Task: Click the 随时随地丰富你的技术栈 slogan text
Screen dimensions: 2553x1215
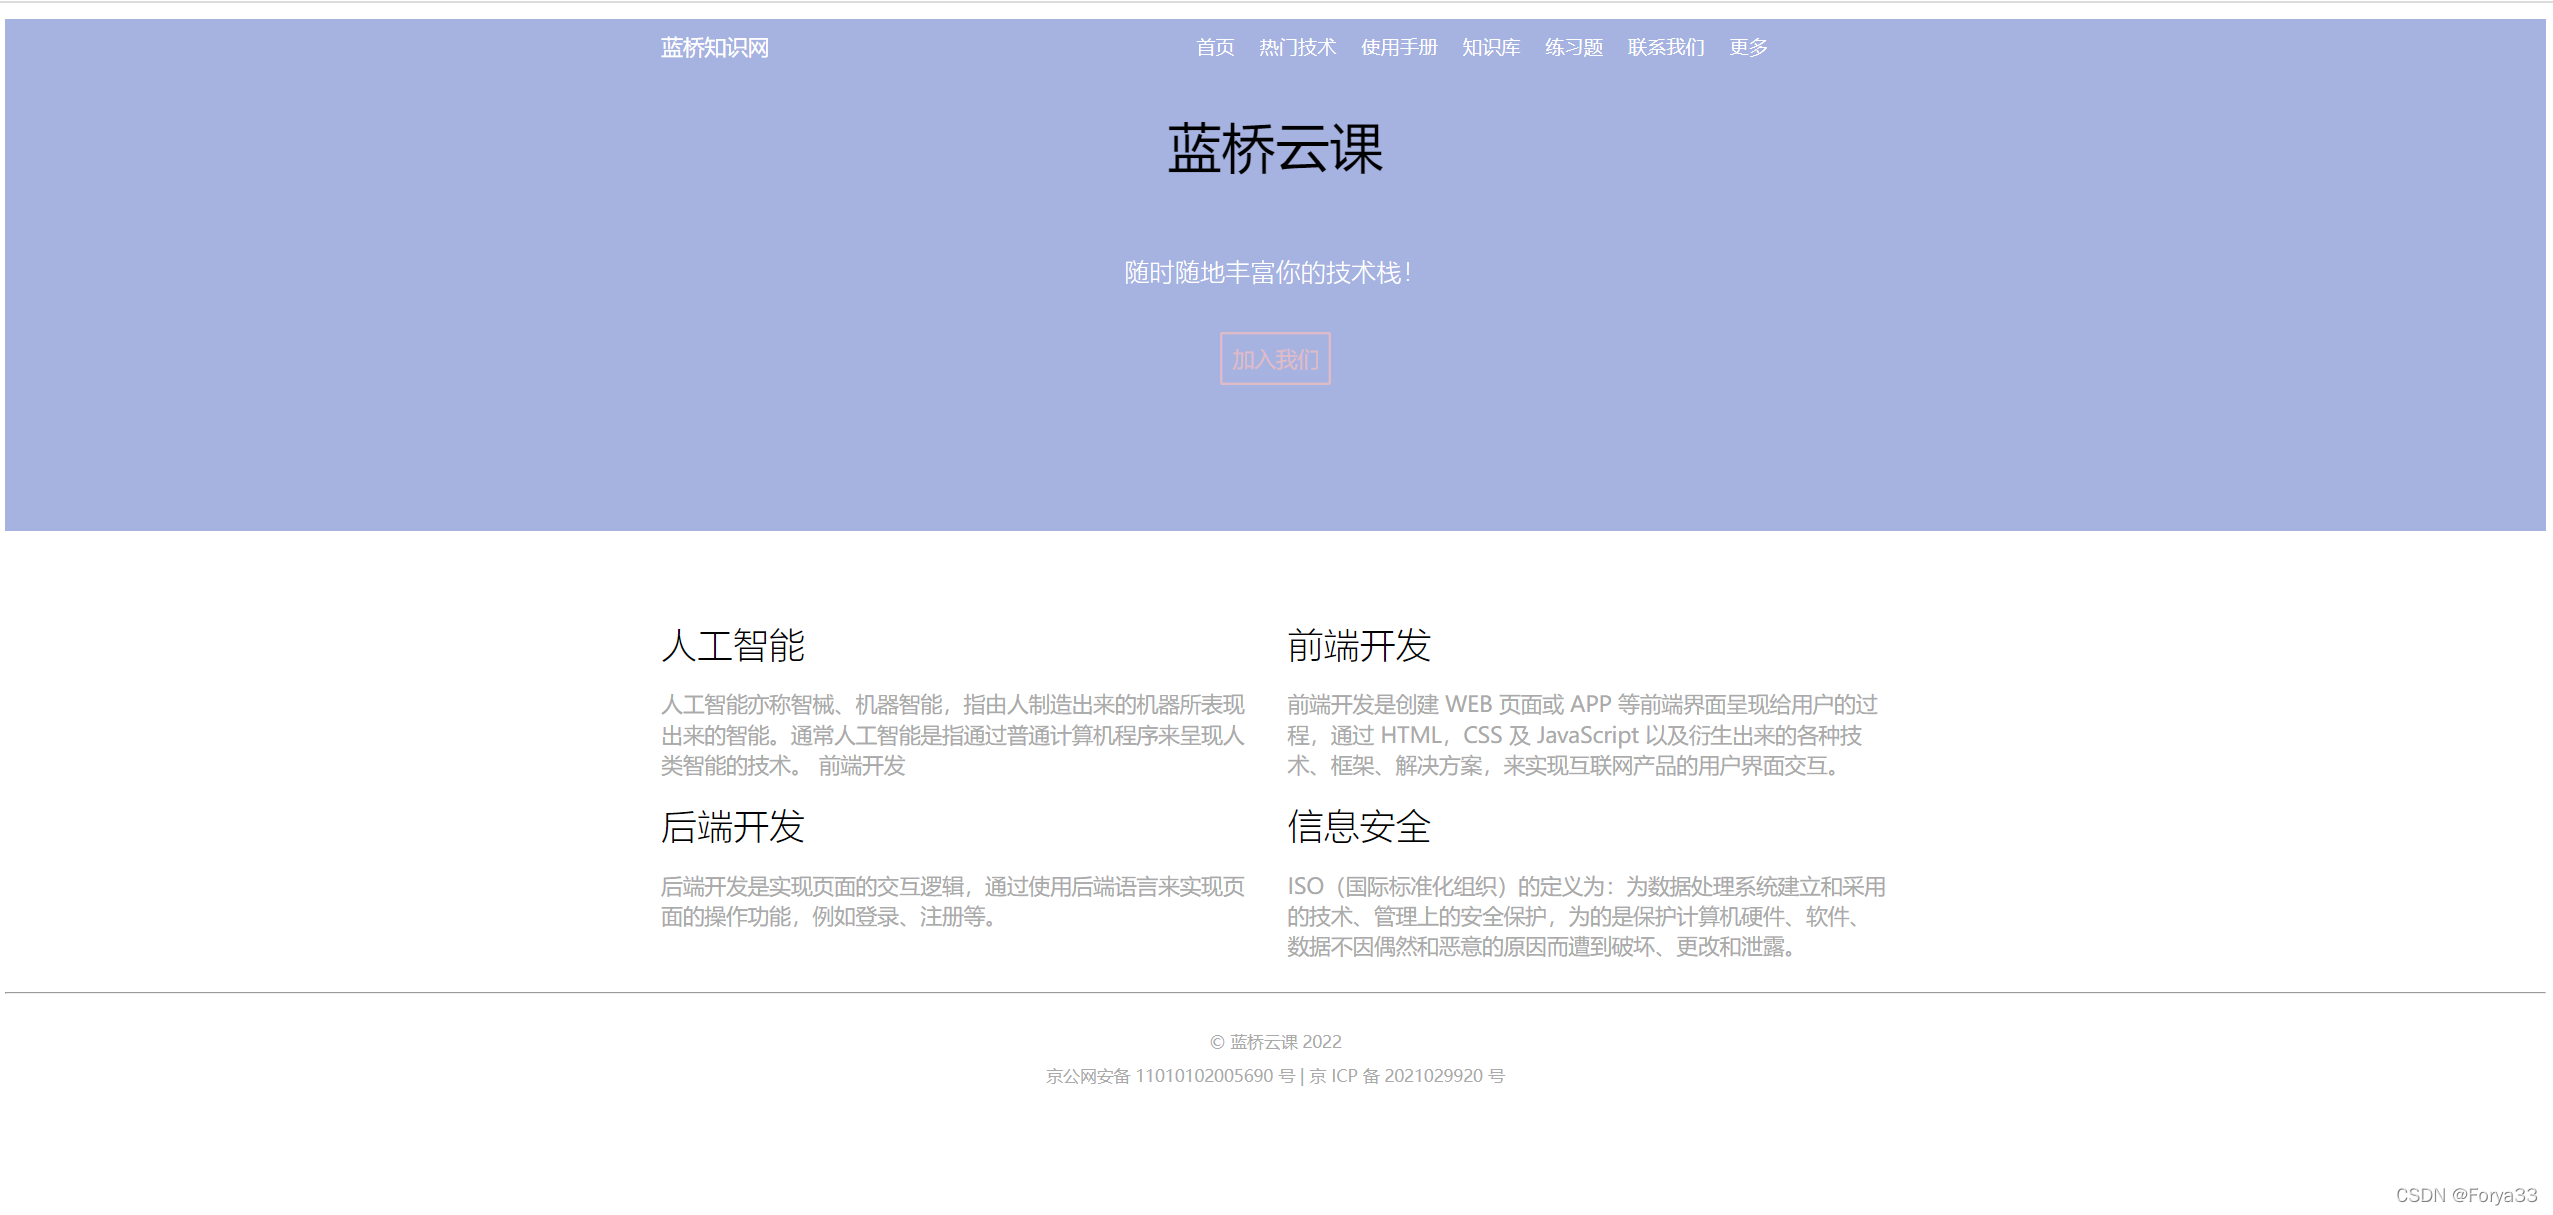Action: pos(1268,273)
